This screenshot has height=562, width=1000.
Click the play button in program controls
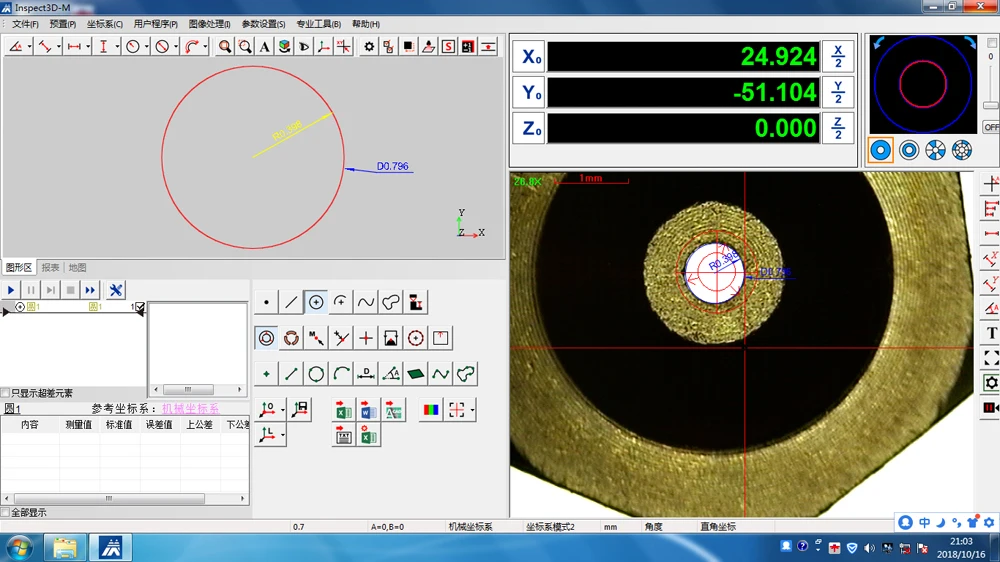coord(11,290)
